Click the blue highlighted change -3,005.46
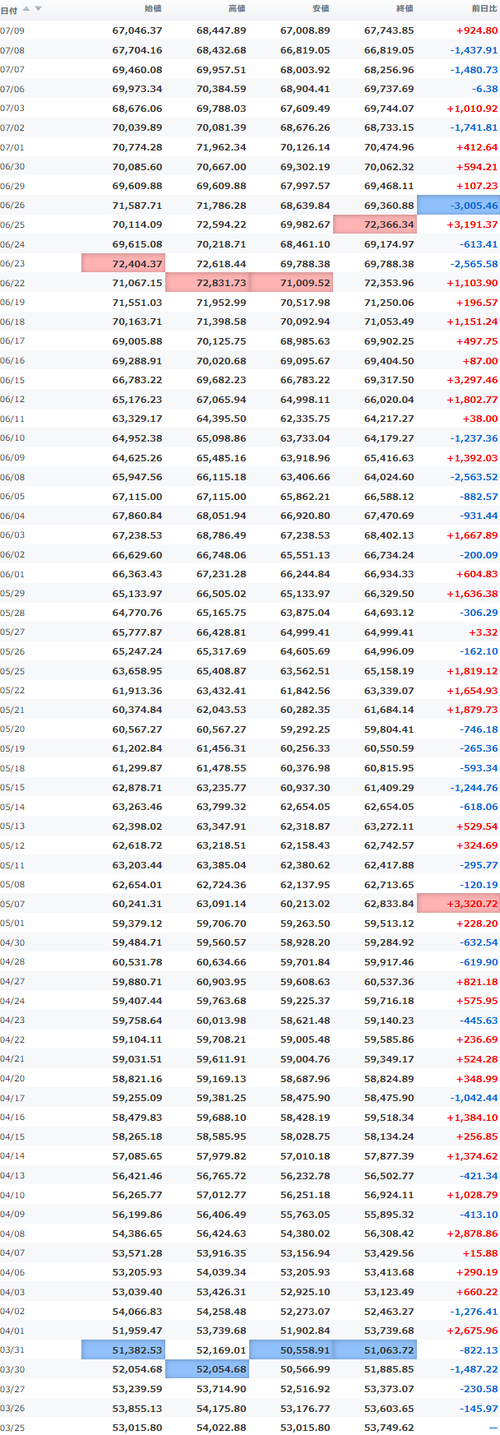 (x=458, y=205)
